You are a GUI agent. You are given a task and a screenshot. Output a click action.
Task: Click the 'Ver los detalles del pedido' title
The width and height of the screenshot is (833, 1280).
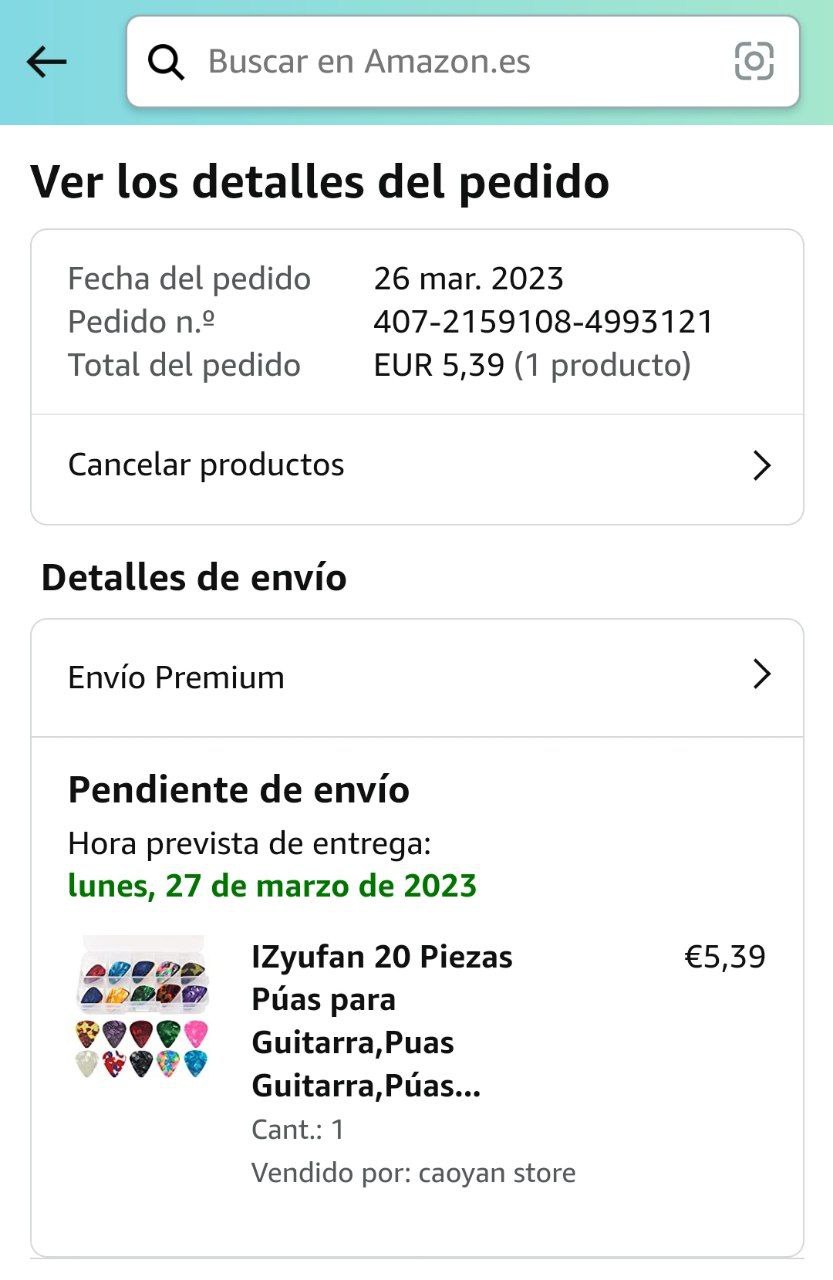tap(320, 181)
